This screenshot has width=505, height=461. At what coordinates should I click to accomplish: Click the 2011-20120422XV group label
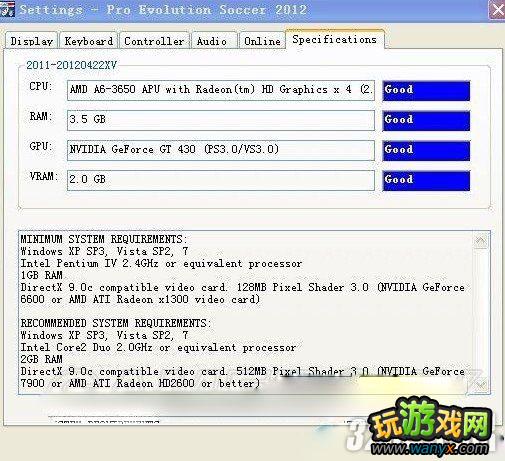(71, 65)
